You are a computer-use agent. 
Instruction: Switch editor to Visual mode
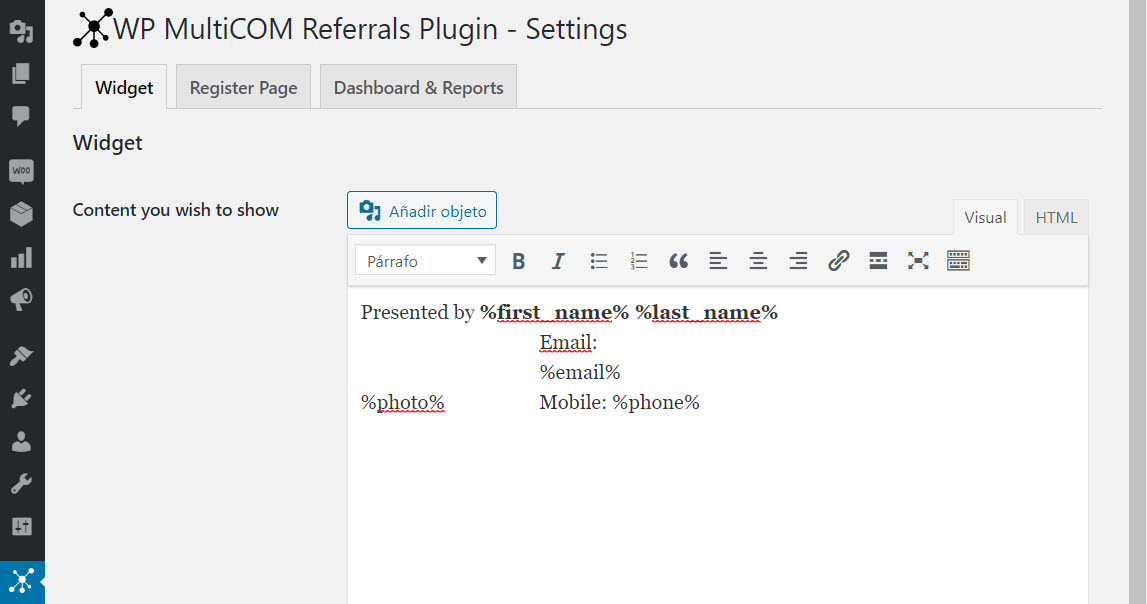(x=985, y=217)
